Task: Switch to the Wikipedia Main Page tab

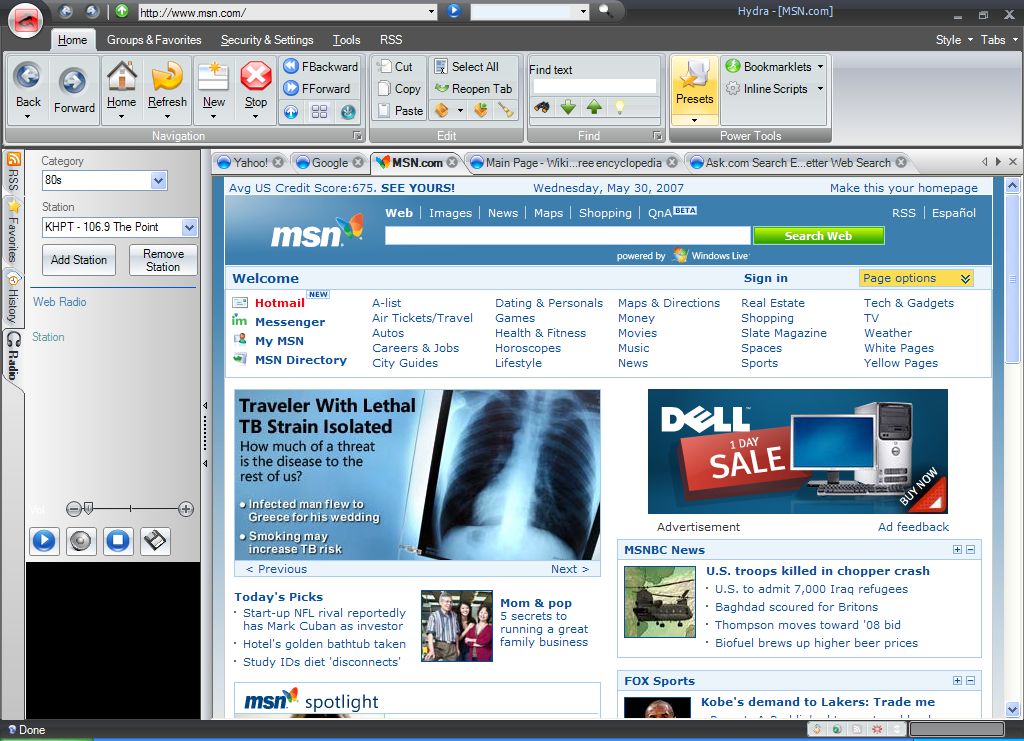Action: click(573, 163)
